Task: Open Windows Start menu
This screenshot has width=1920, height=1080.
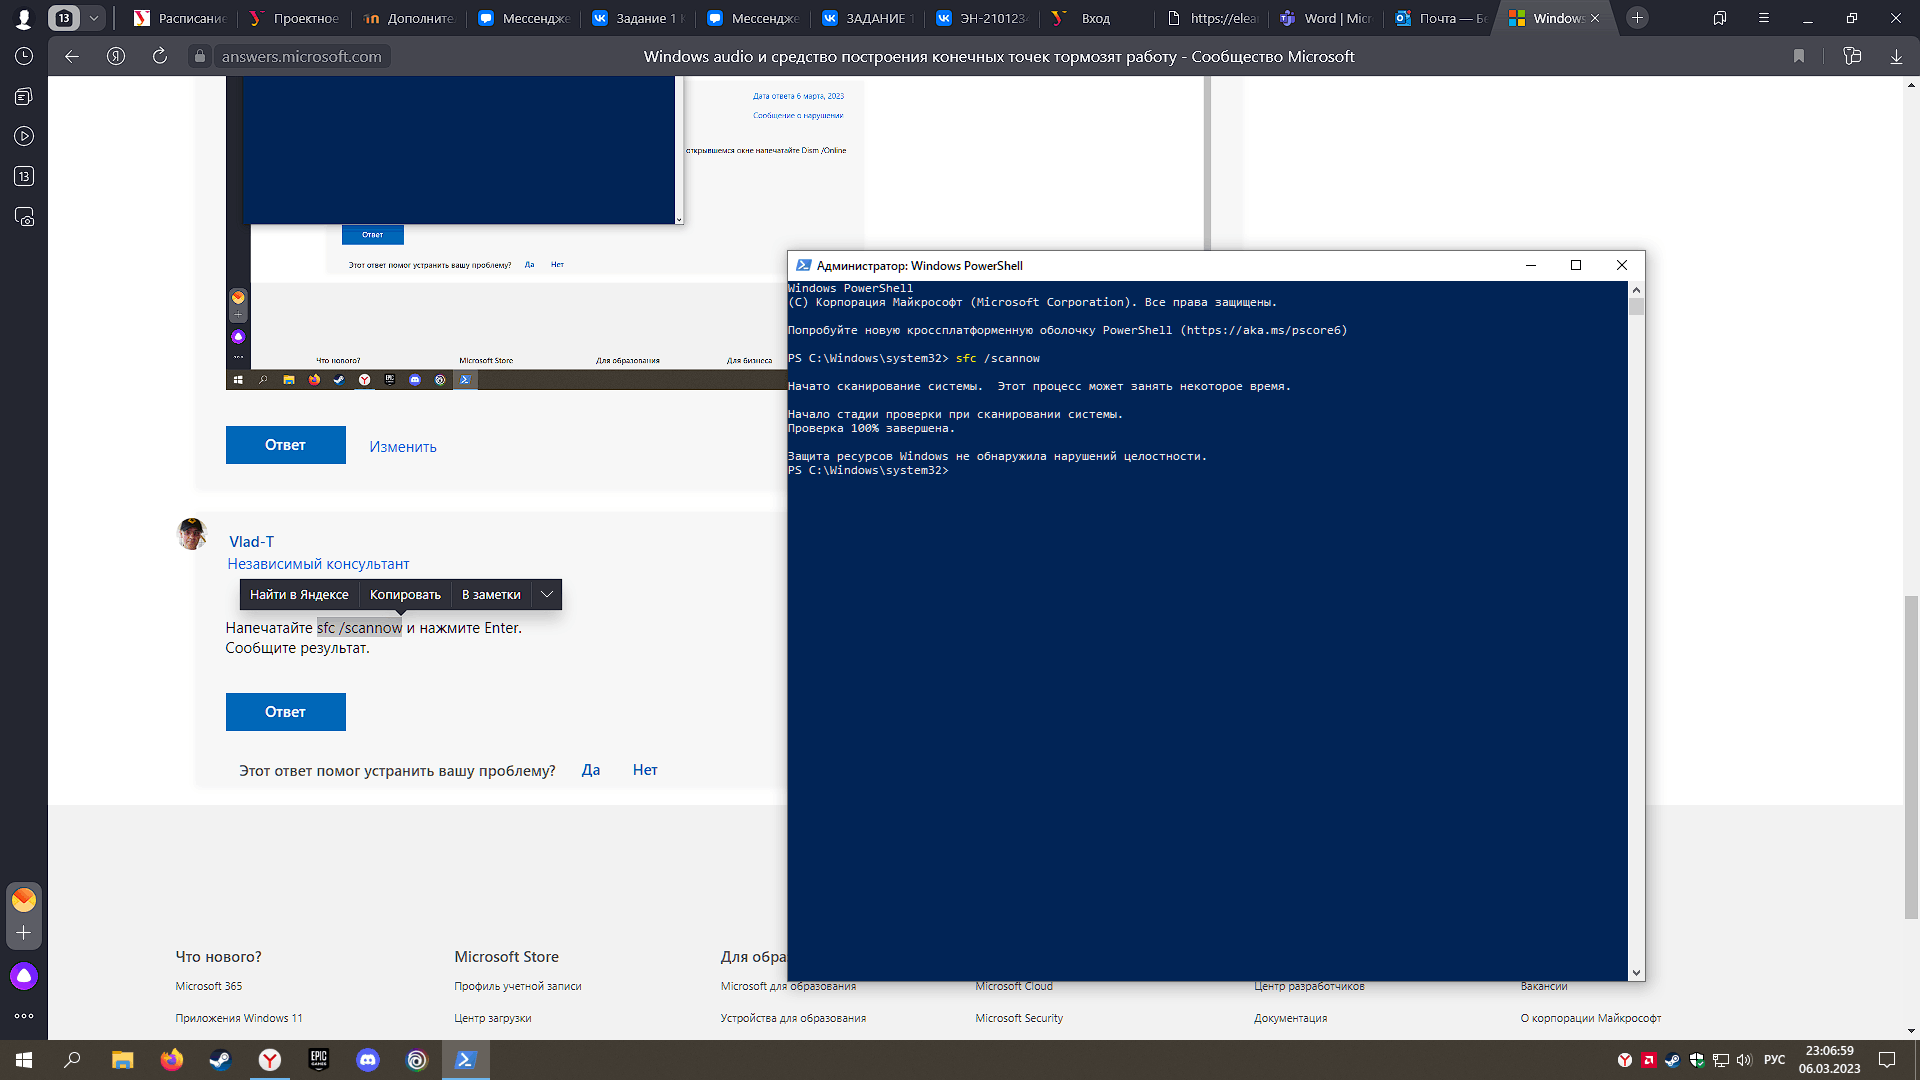Action: [x=24, y=1060]
